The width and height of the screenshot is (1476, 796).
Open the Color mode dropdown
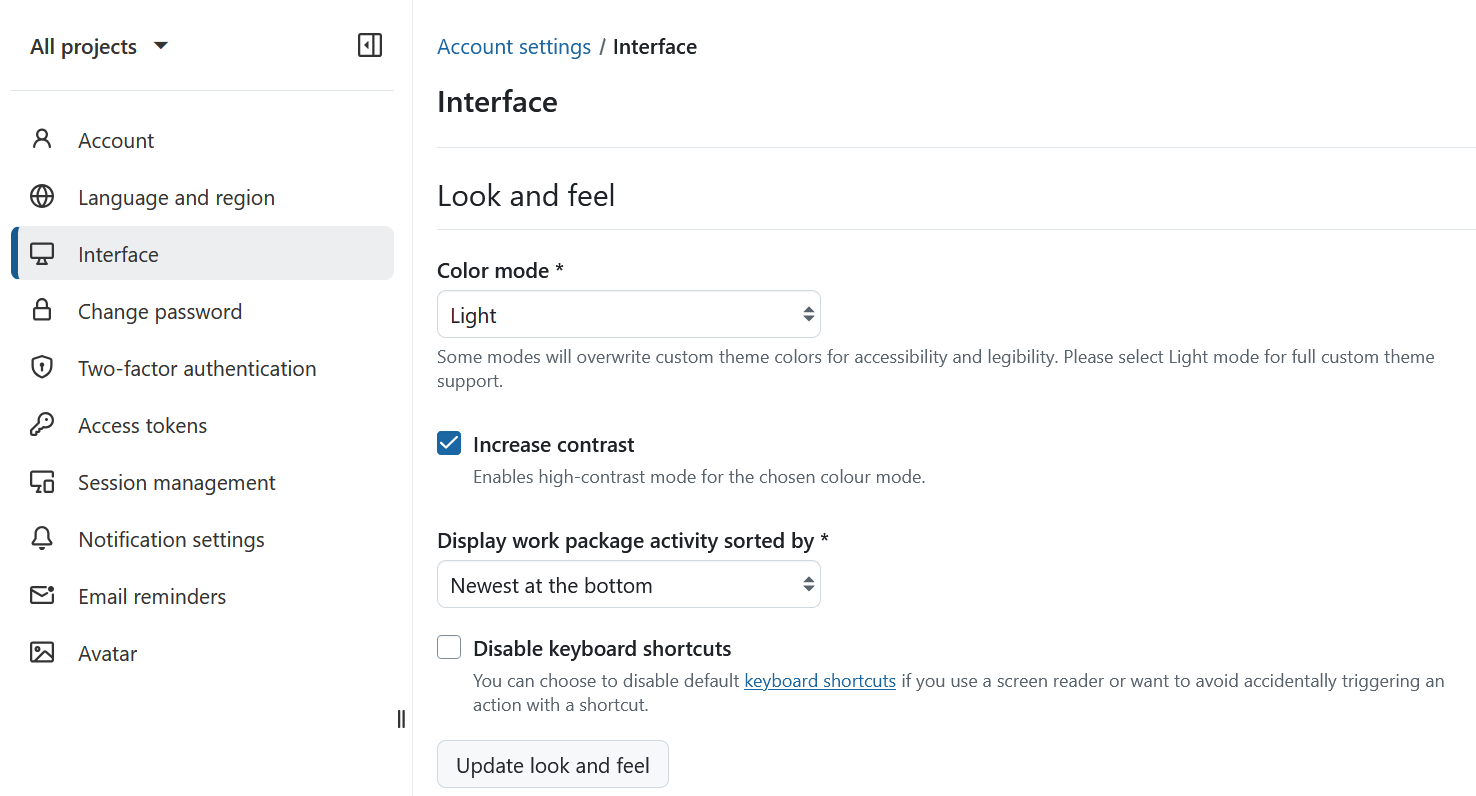pos(628,314)
